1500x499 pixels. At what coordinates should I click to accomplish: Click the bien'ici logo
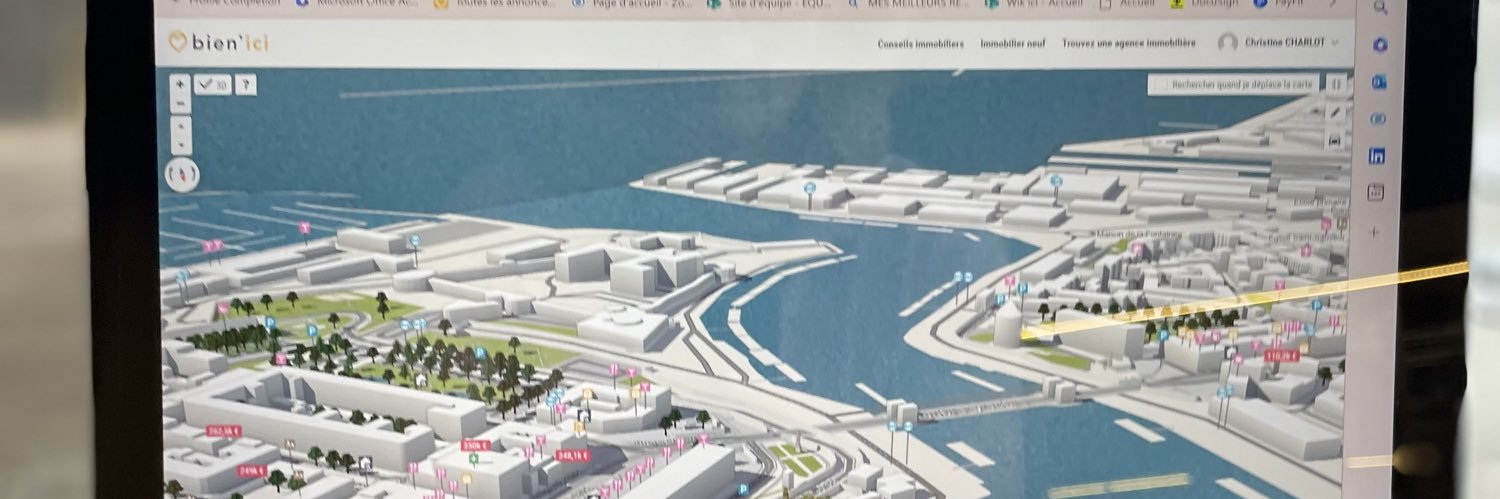point(217,43)
